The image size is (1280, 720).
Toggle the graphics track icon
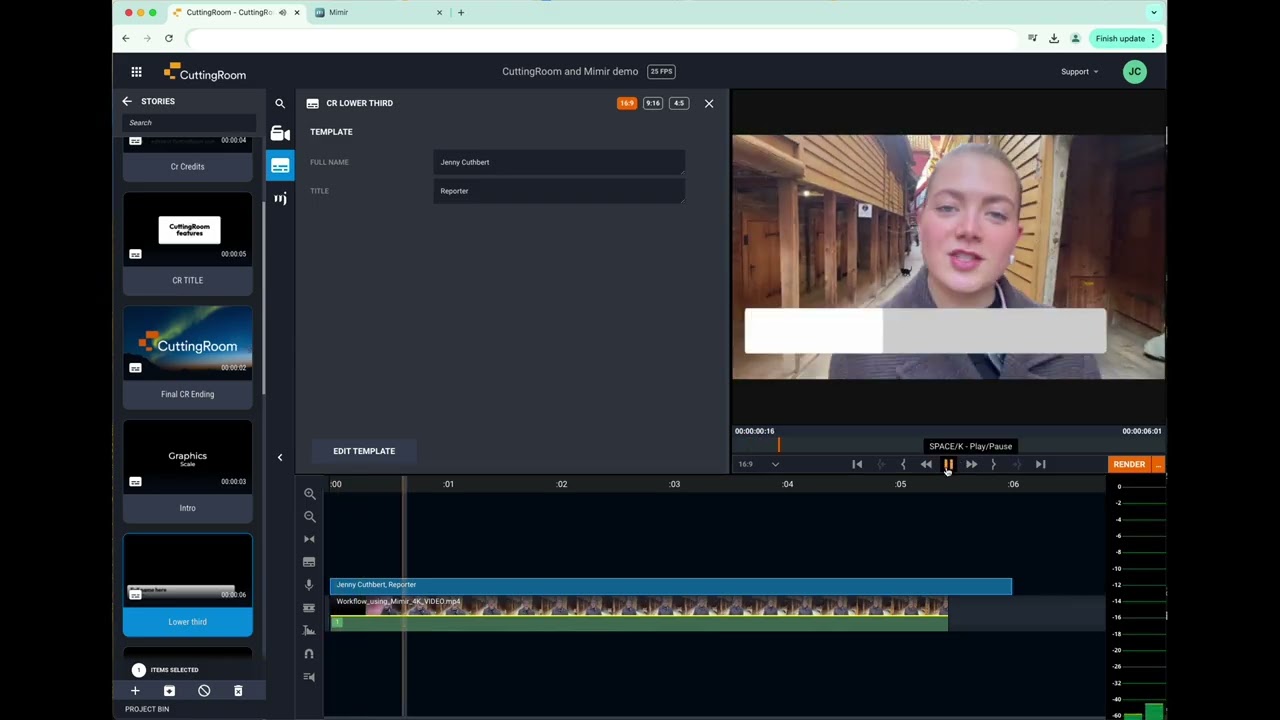(309, 562)
